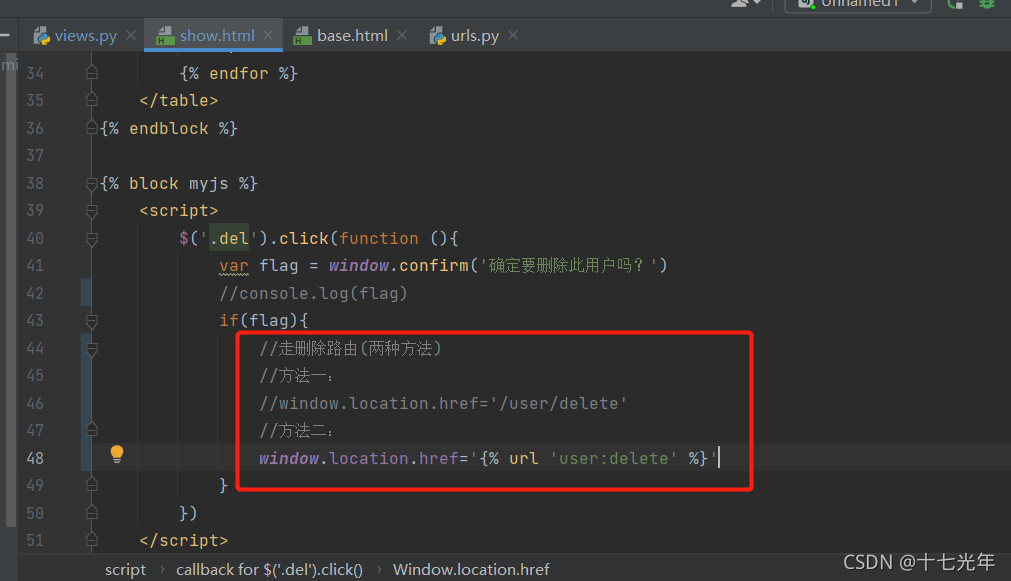Viewport: 1011px width, 581px height.
Task: Close the show.html tab
Action: click(x=268, y=35)
